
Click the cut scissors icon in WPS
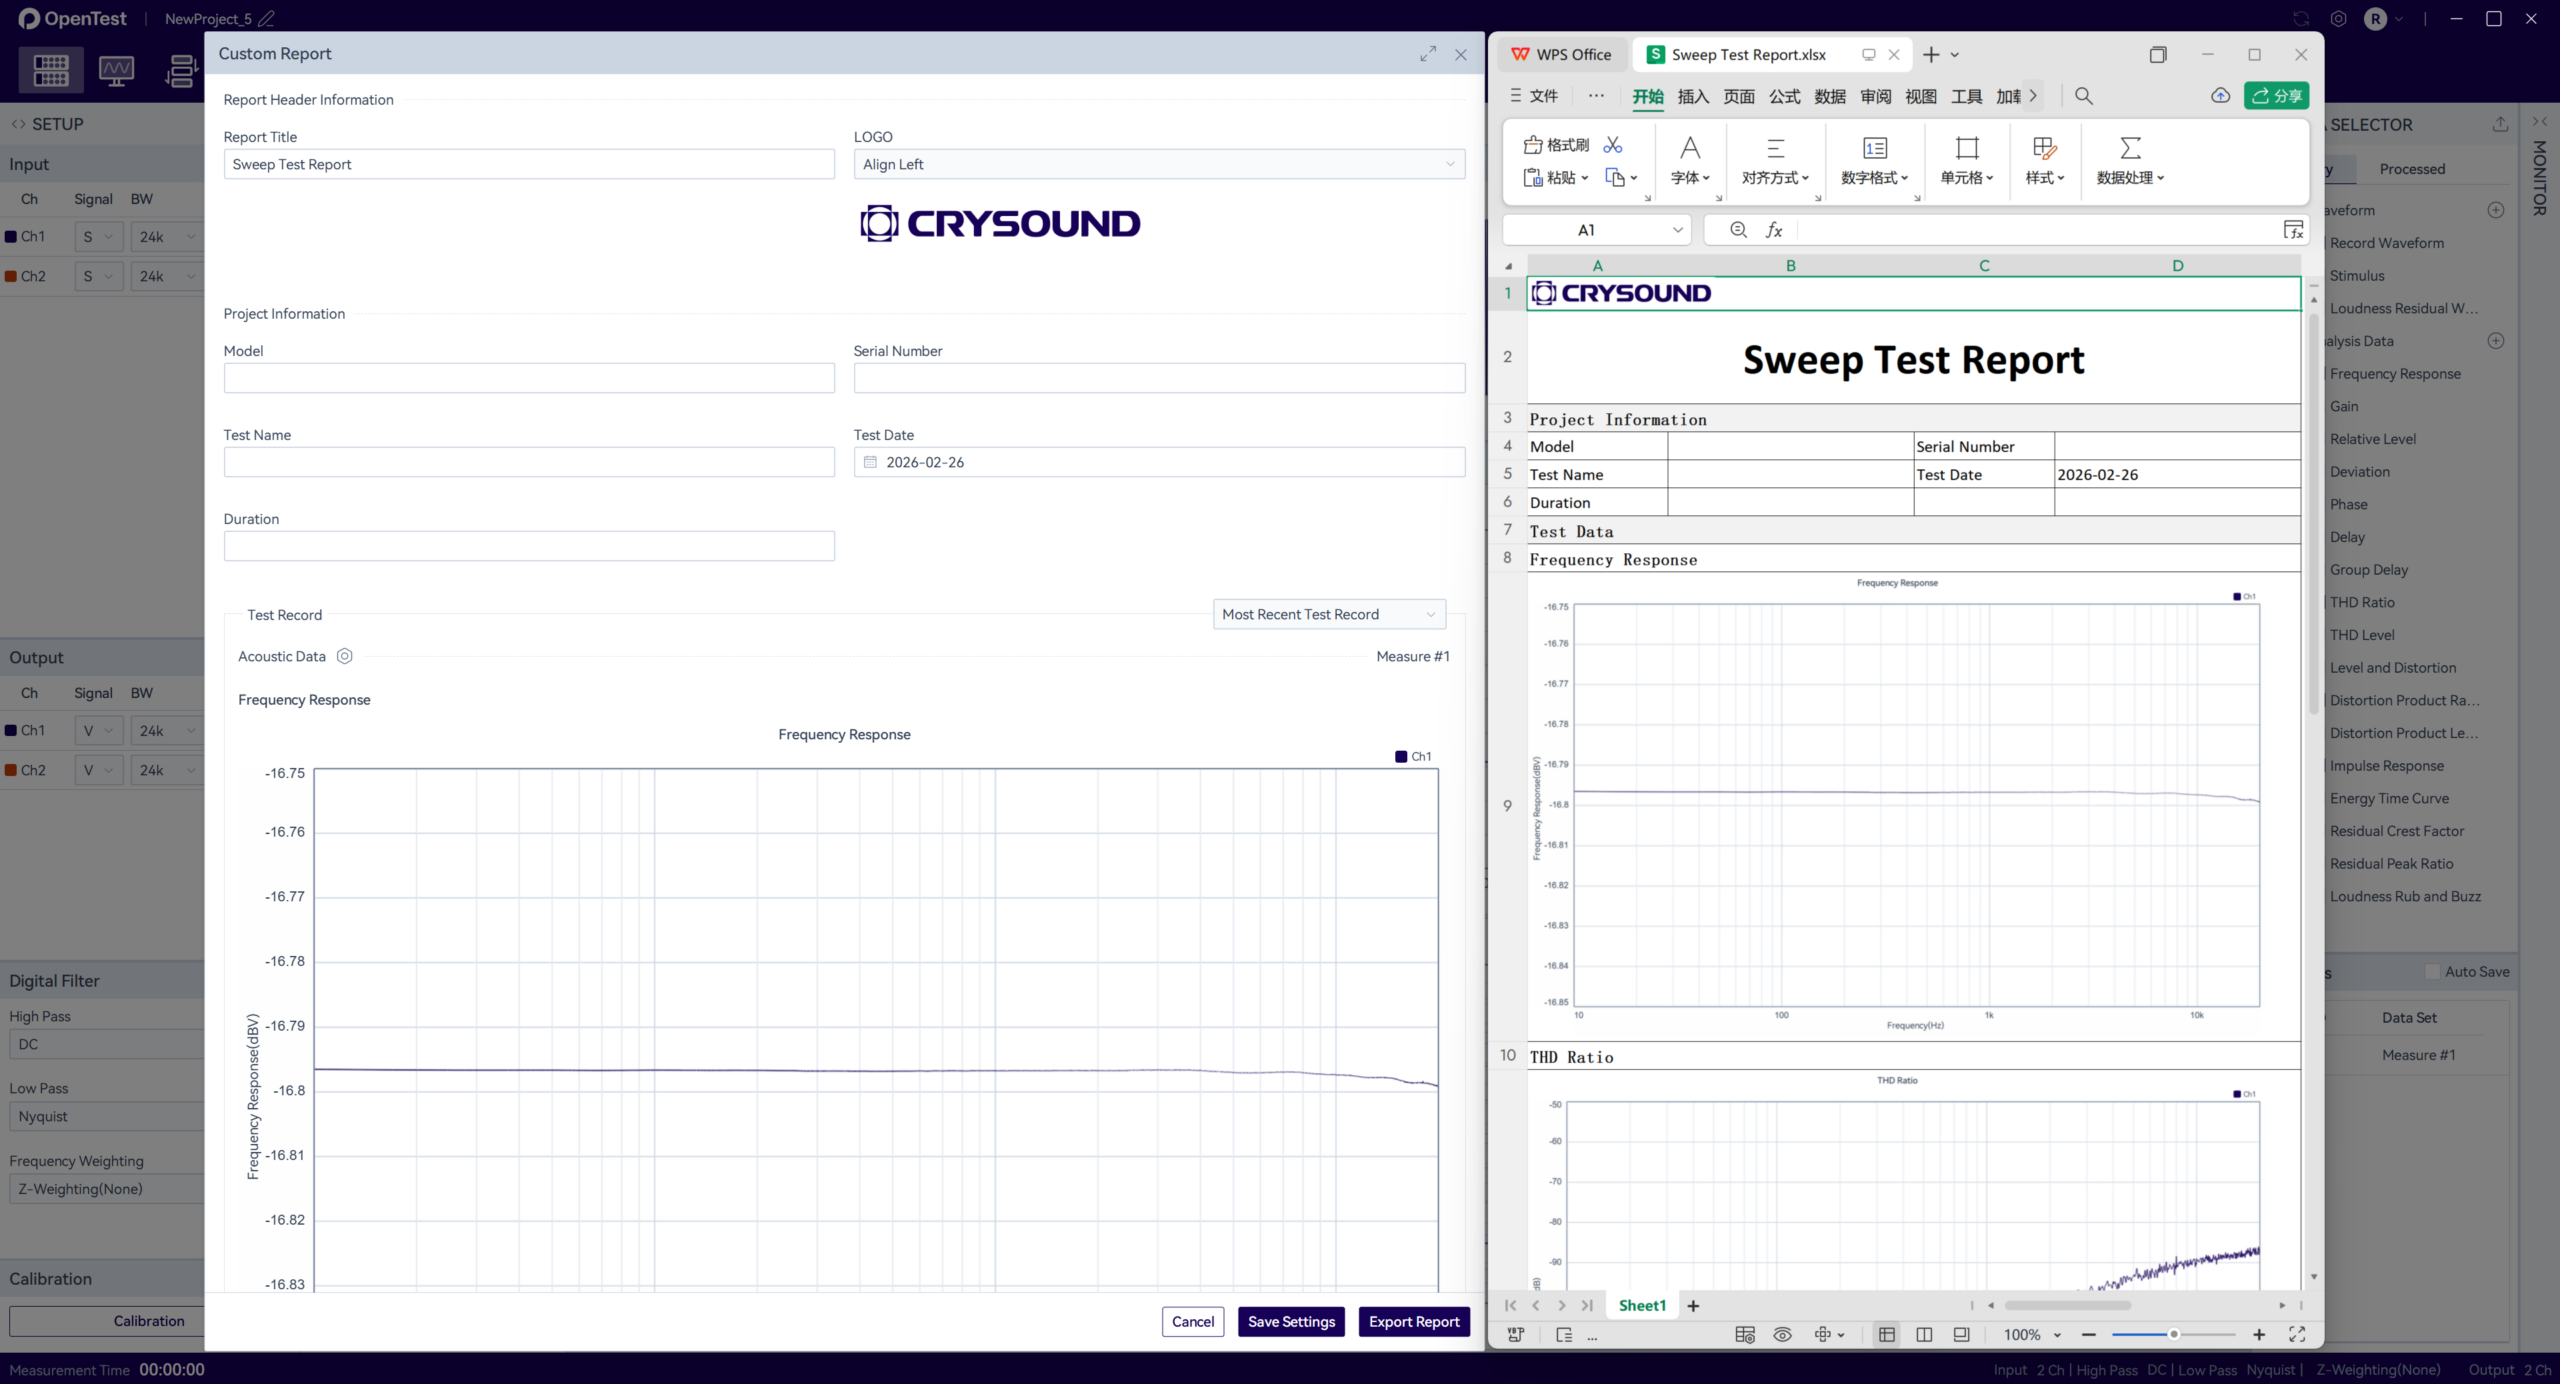click(x=1613, y=145)
